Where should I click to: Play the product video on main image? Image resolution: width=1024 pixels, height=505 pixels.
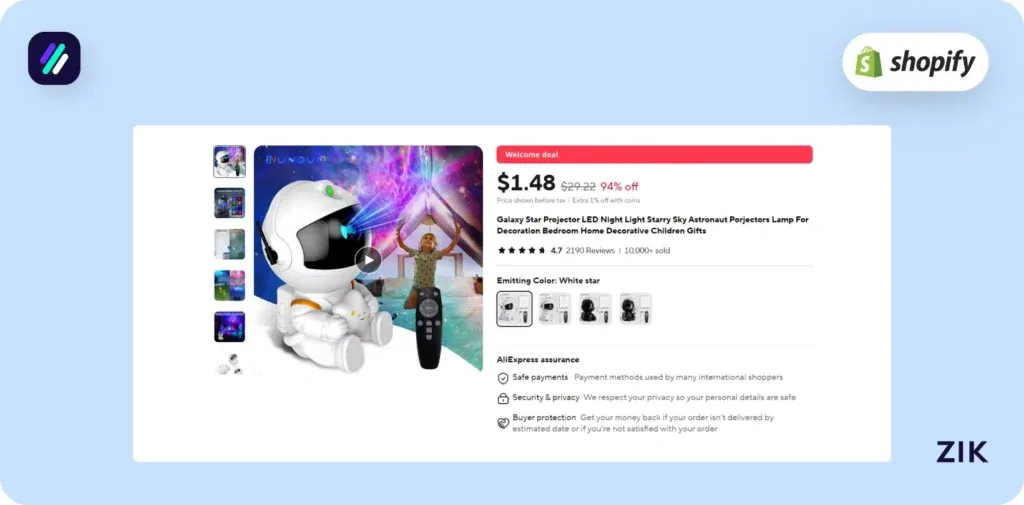pos(368,260)
